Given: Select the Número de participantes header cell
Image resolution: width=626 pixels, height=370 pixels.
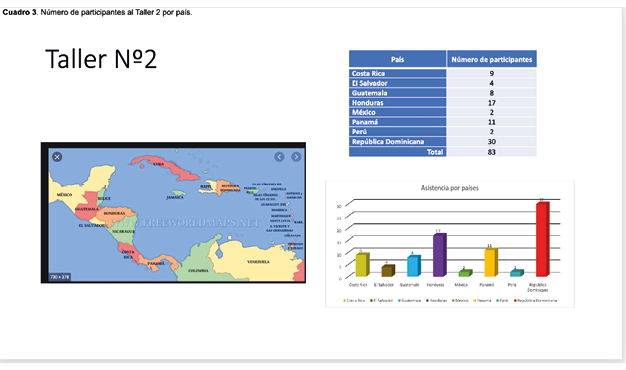Looking at the screenshot, I should [492, 59].
